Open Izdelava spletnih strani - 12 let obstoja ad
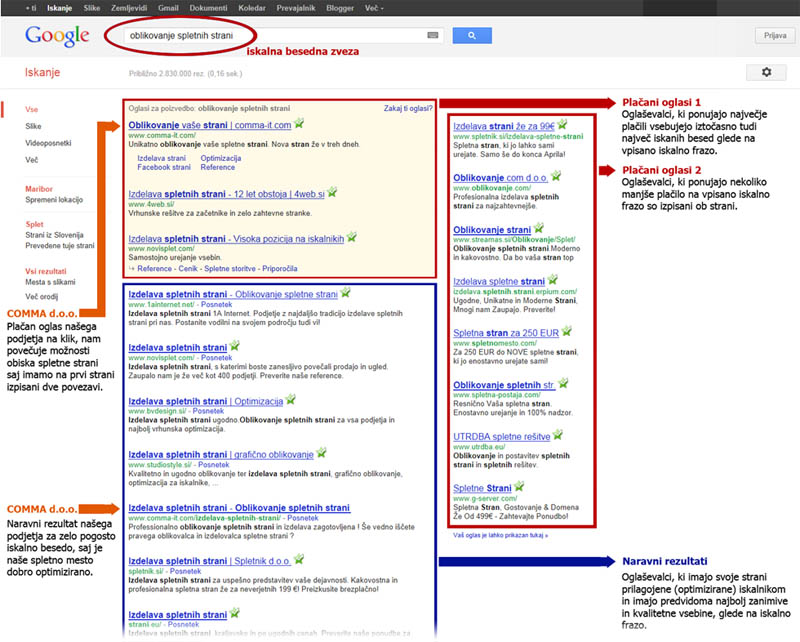The width and height of the screenshot is (800, 642). coord(226,194)
